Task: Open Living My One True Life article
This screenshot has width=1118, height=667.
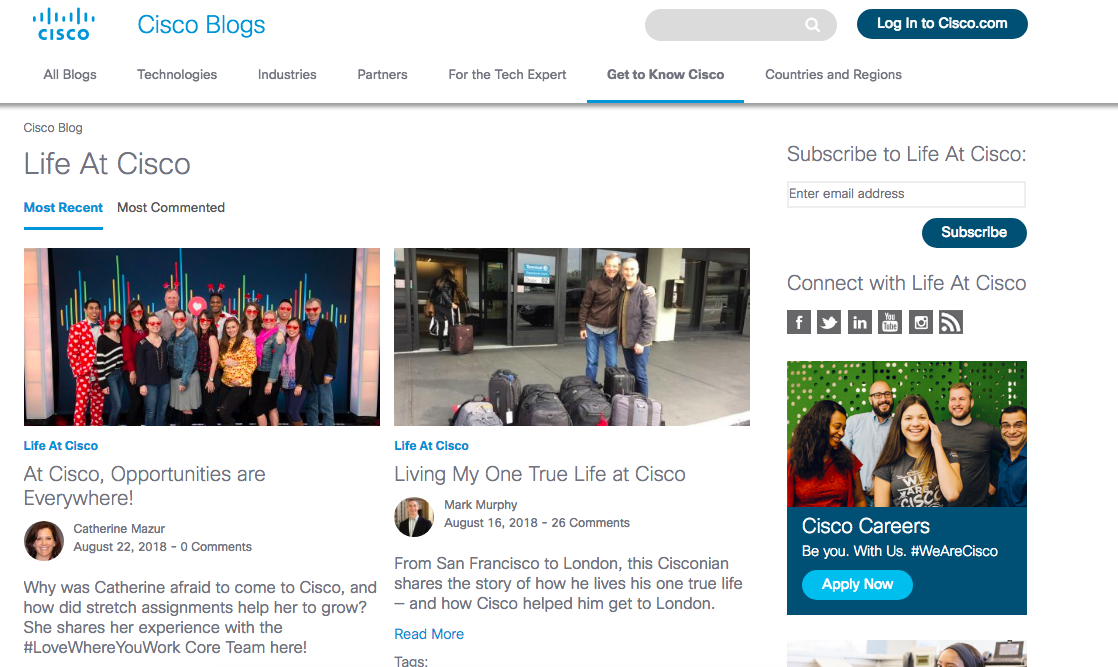Action: coord(540,474)
